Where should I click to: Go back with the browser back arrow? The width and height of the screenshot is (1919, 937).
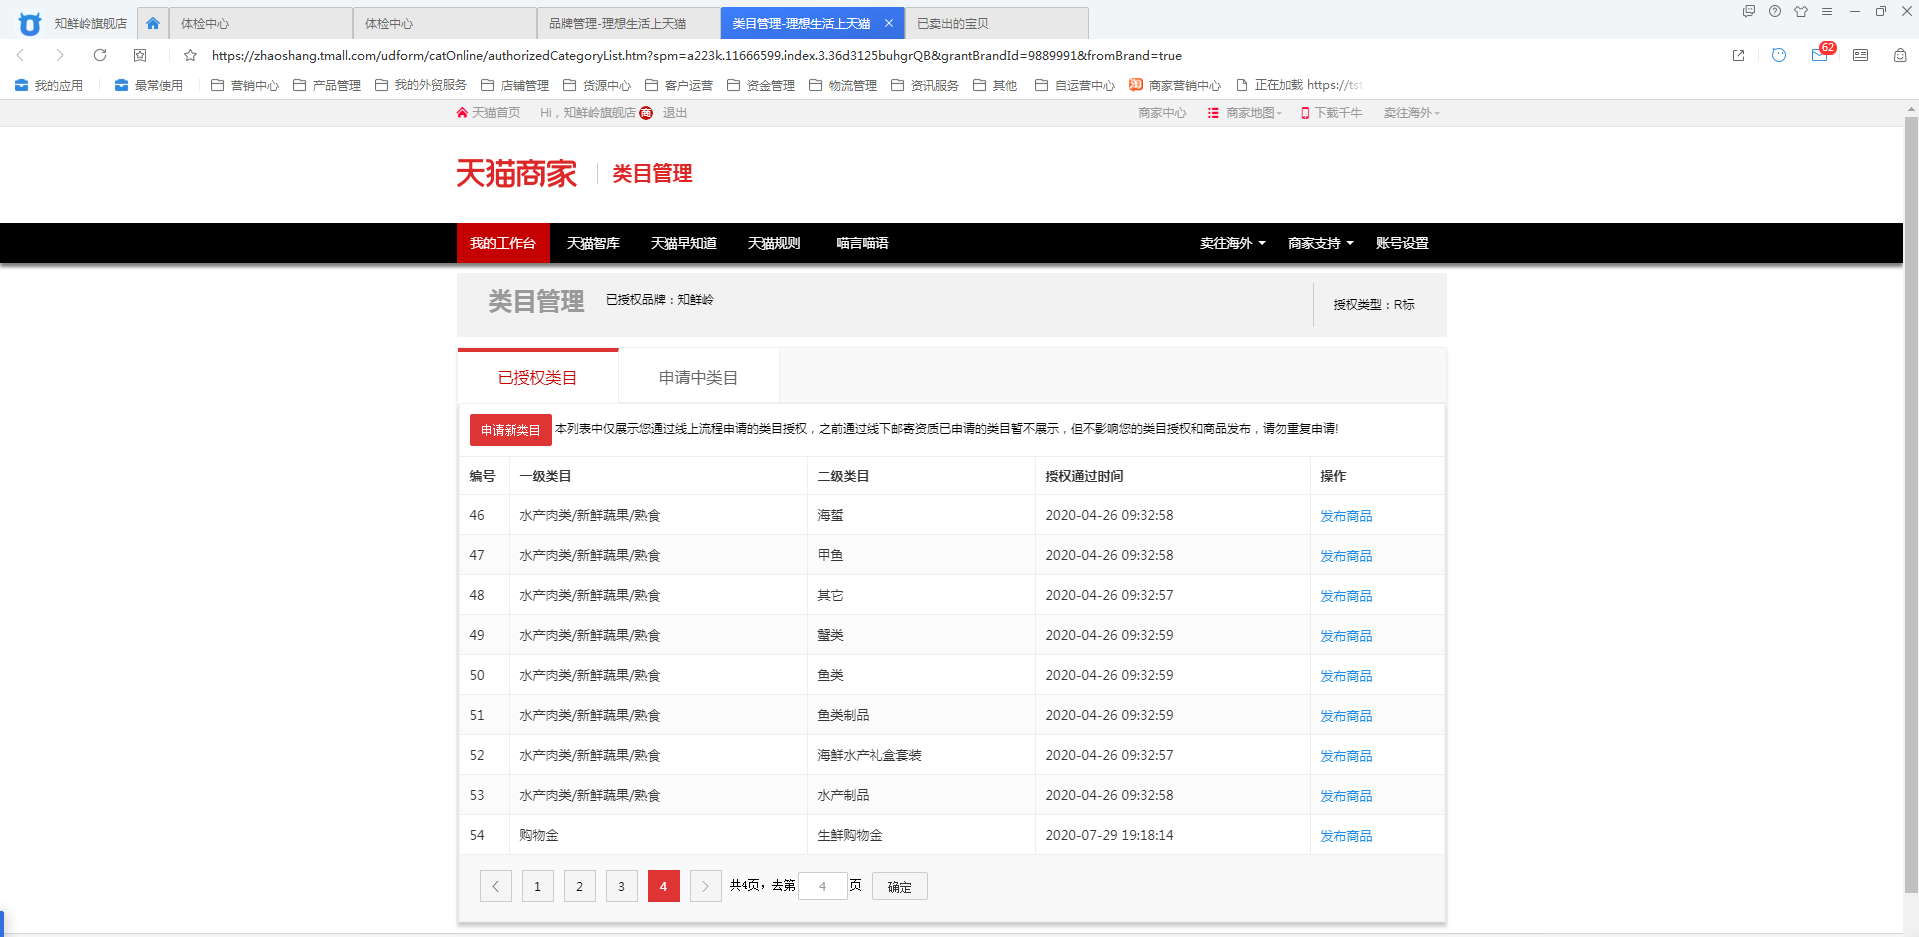(x=20, y=55)
